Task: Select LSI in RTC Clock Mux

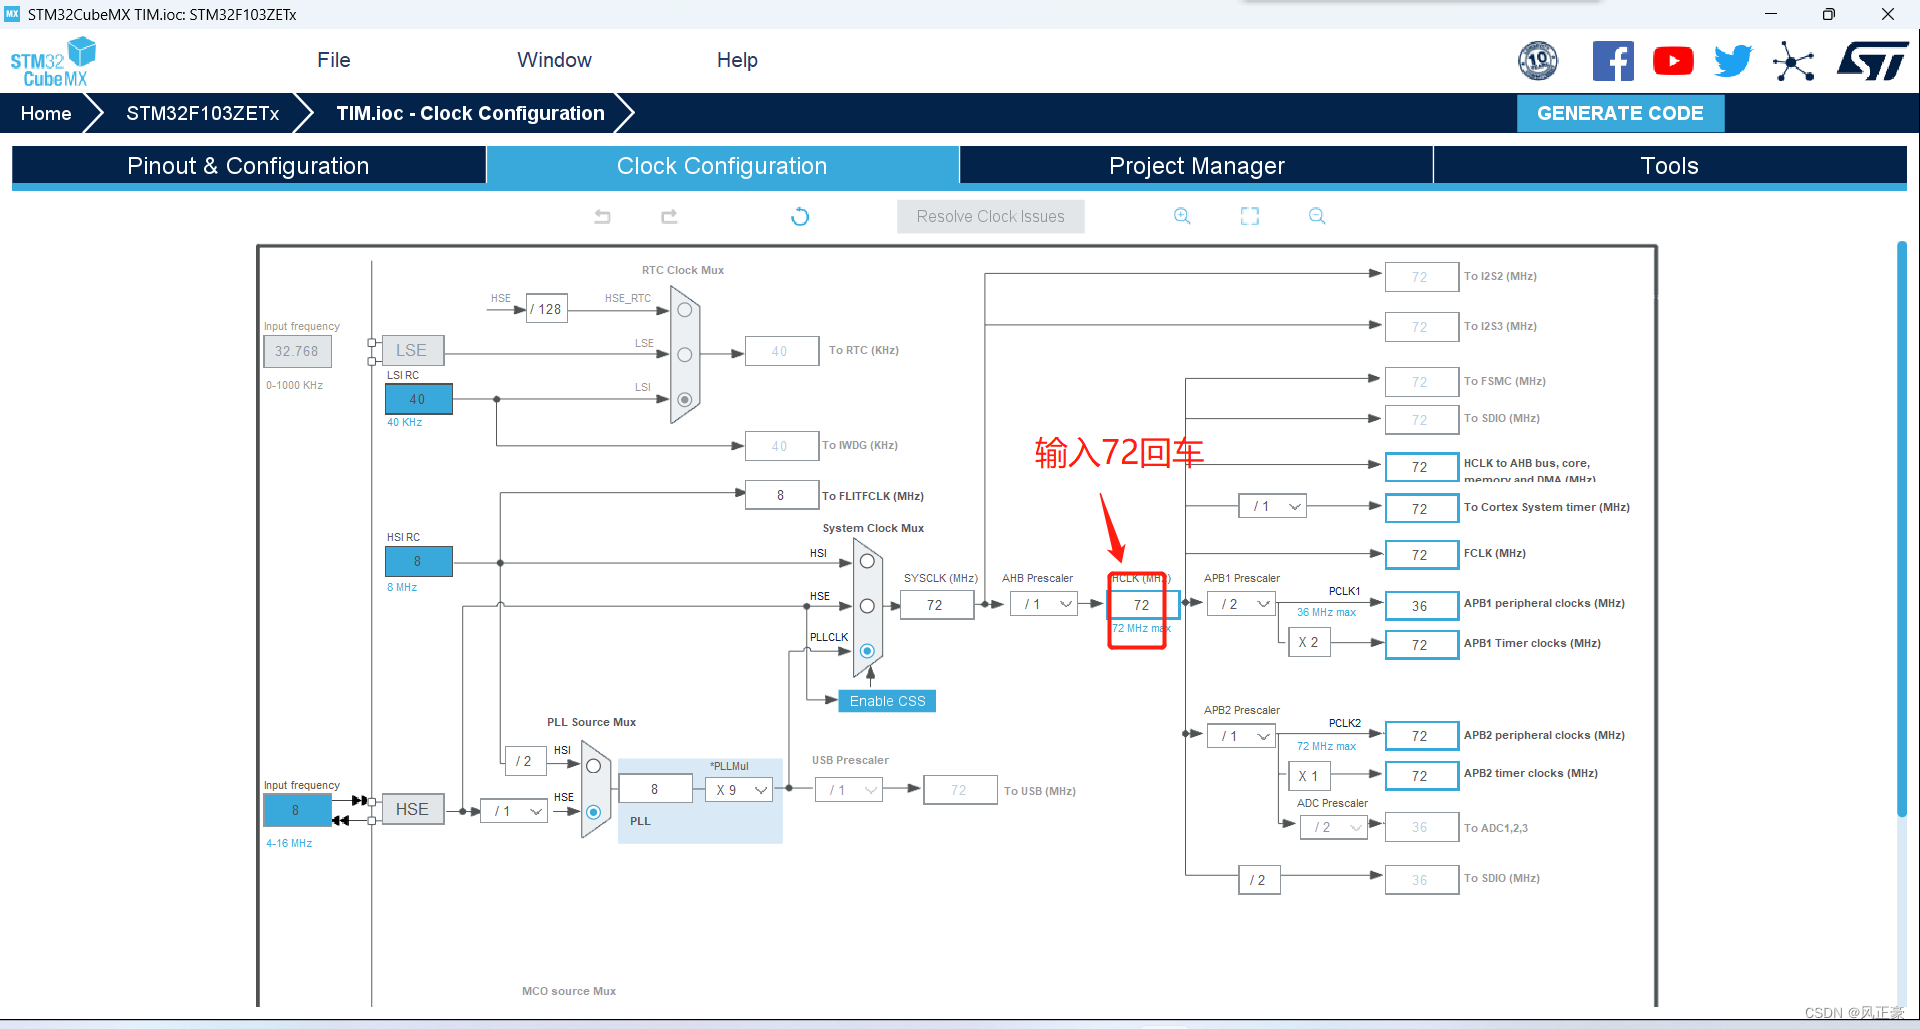Action: click(685, 399)
